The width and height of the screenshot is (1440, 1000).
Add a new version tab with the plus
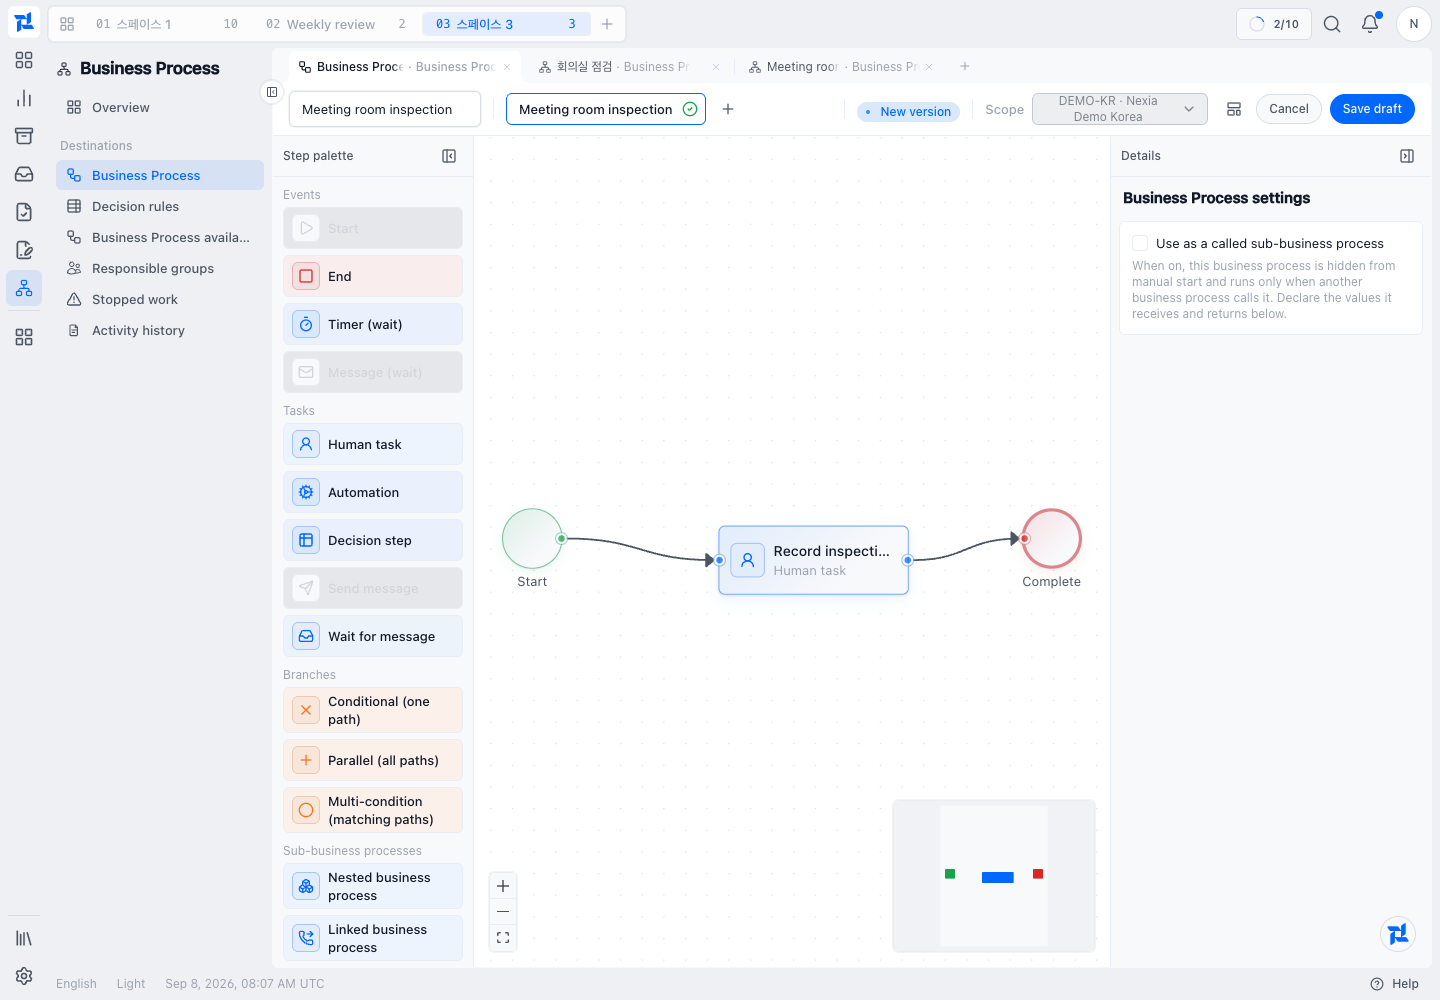[x=728, y=109]
